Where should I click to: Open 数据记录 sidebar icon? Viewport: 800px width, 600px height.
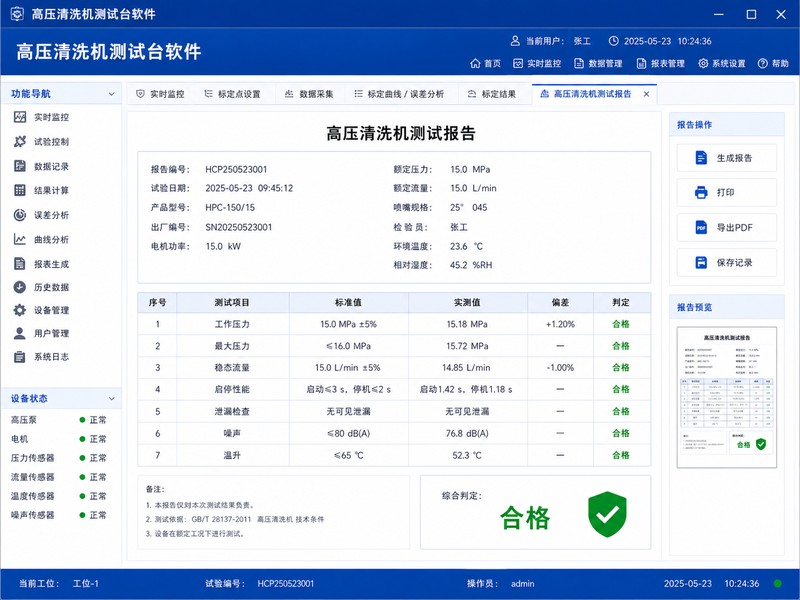coord(19,166)
